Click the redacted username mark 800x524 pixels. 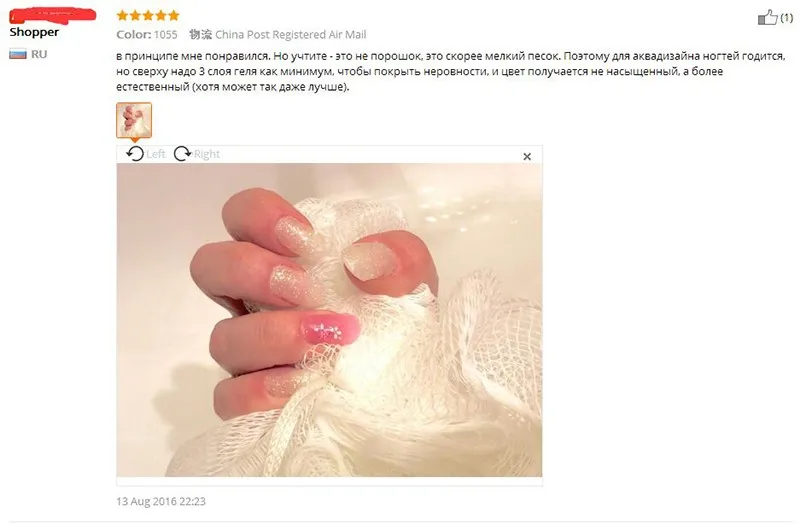click(x=53, y=15)
